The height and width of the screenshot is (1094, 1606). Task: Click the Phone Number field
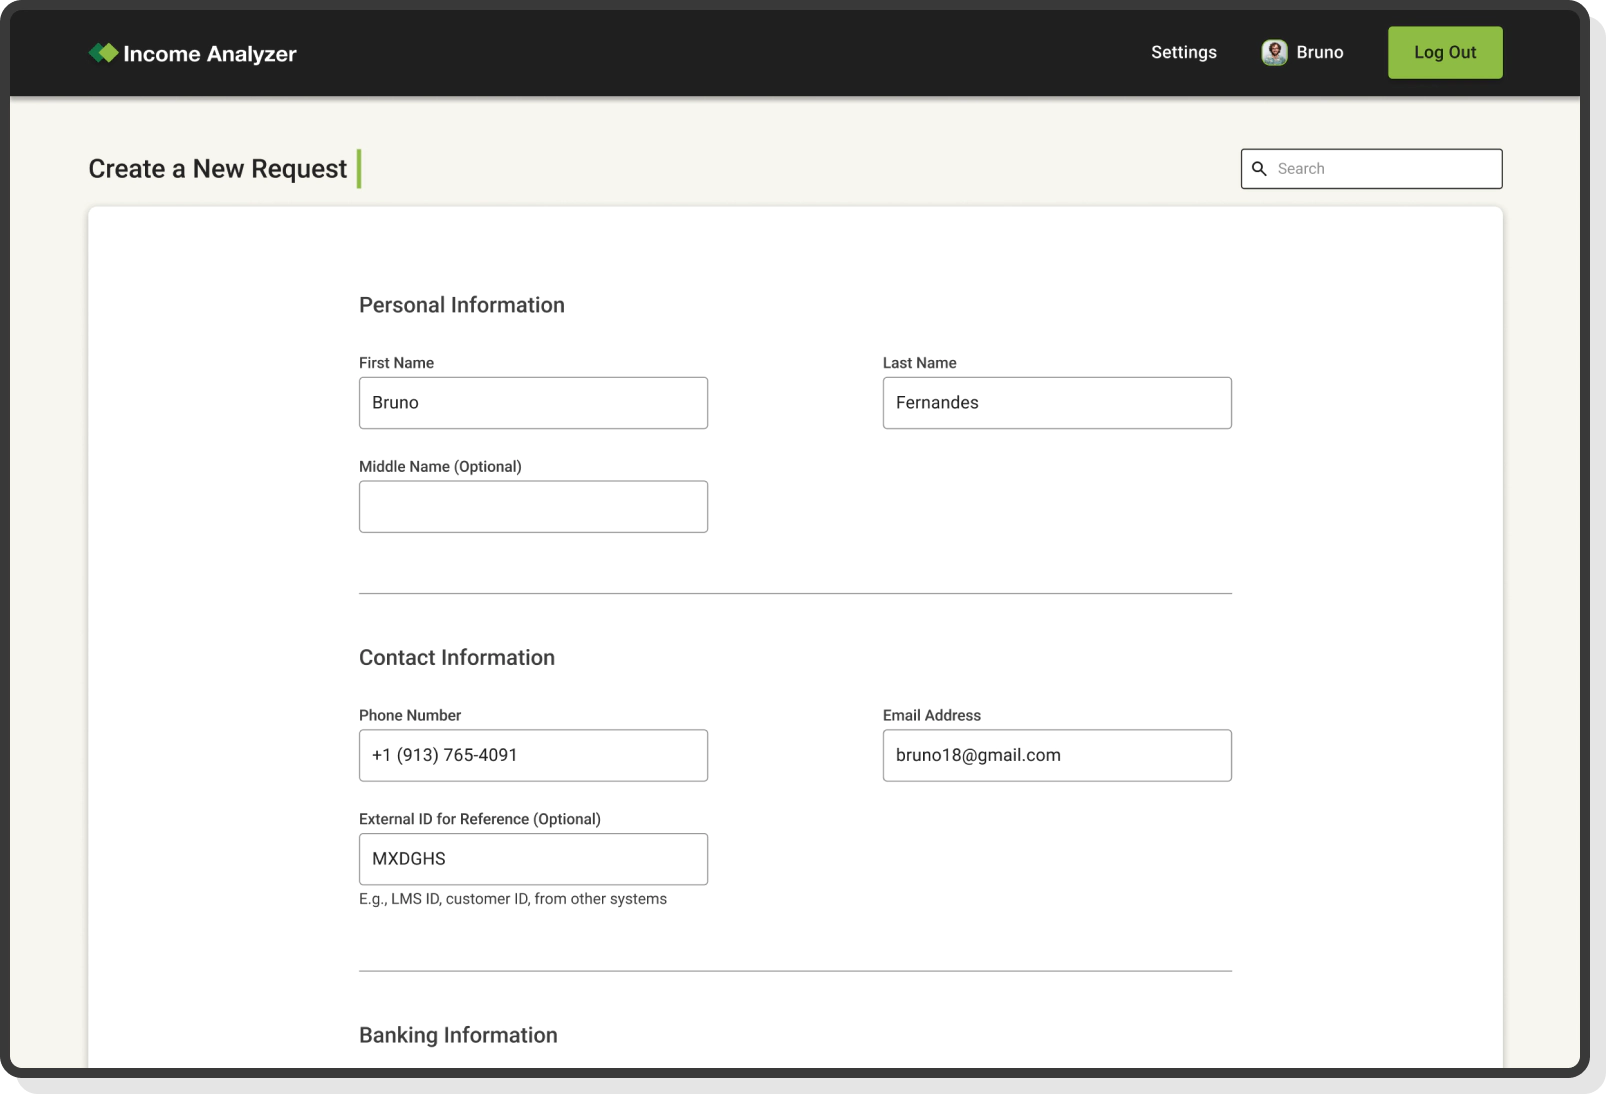[533, 755]
